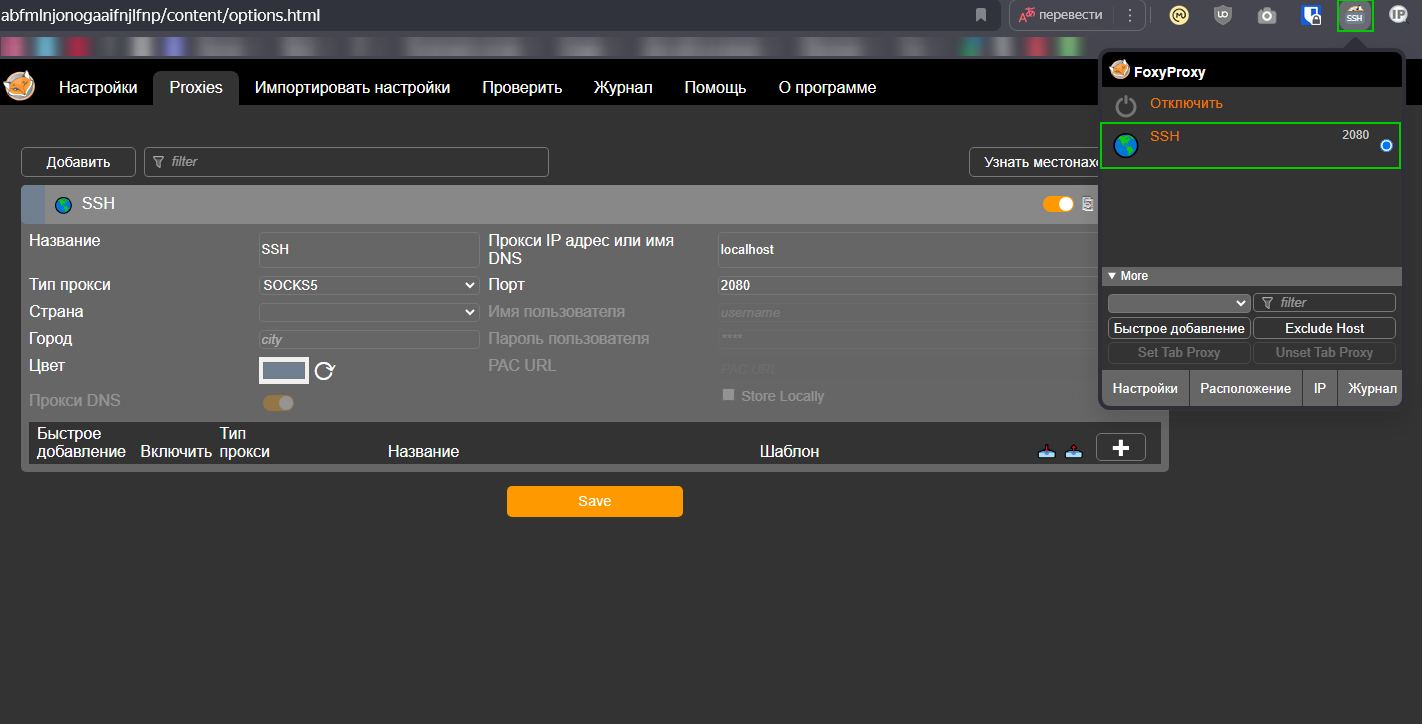The image size is (1422, 724).
Task: Open the uBlock Origin shield extension
Action: coord(1222,15)
